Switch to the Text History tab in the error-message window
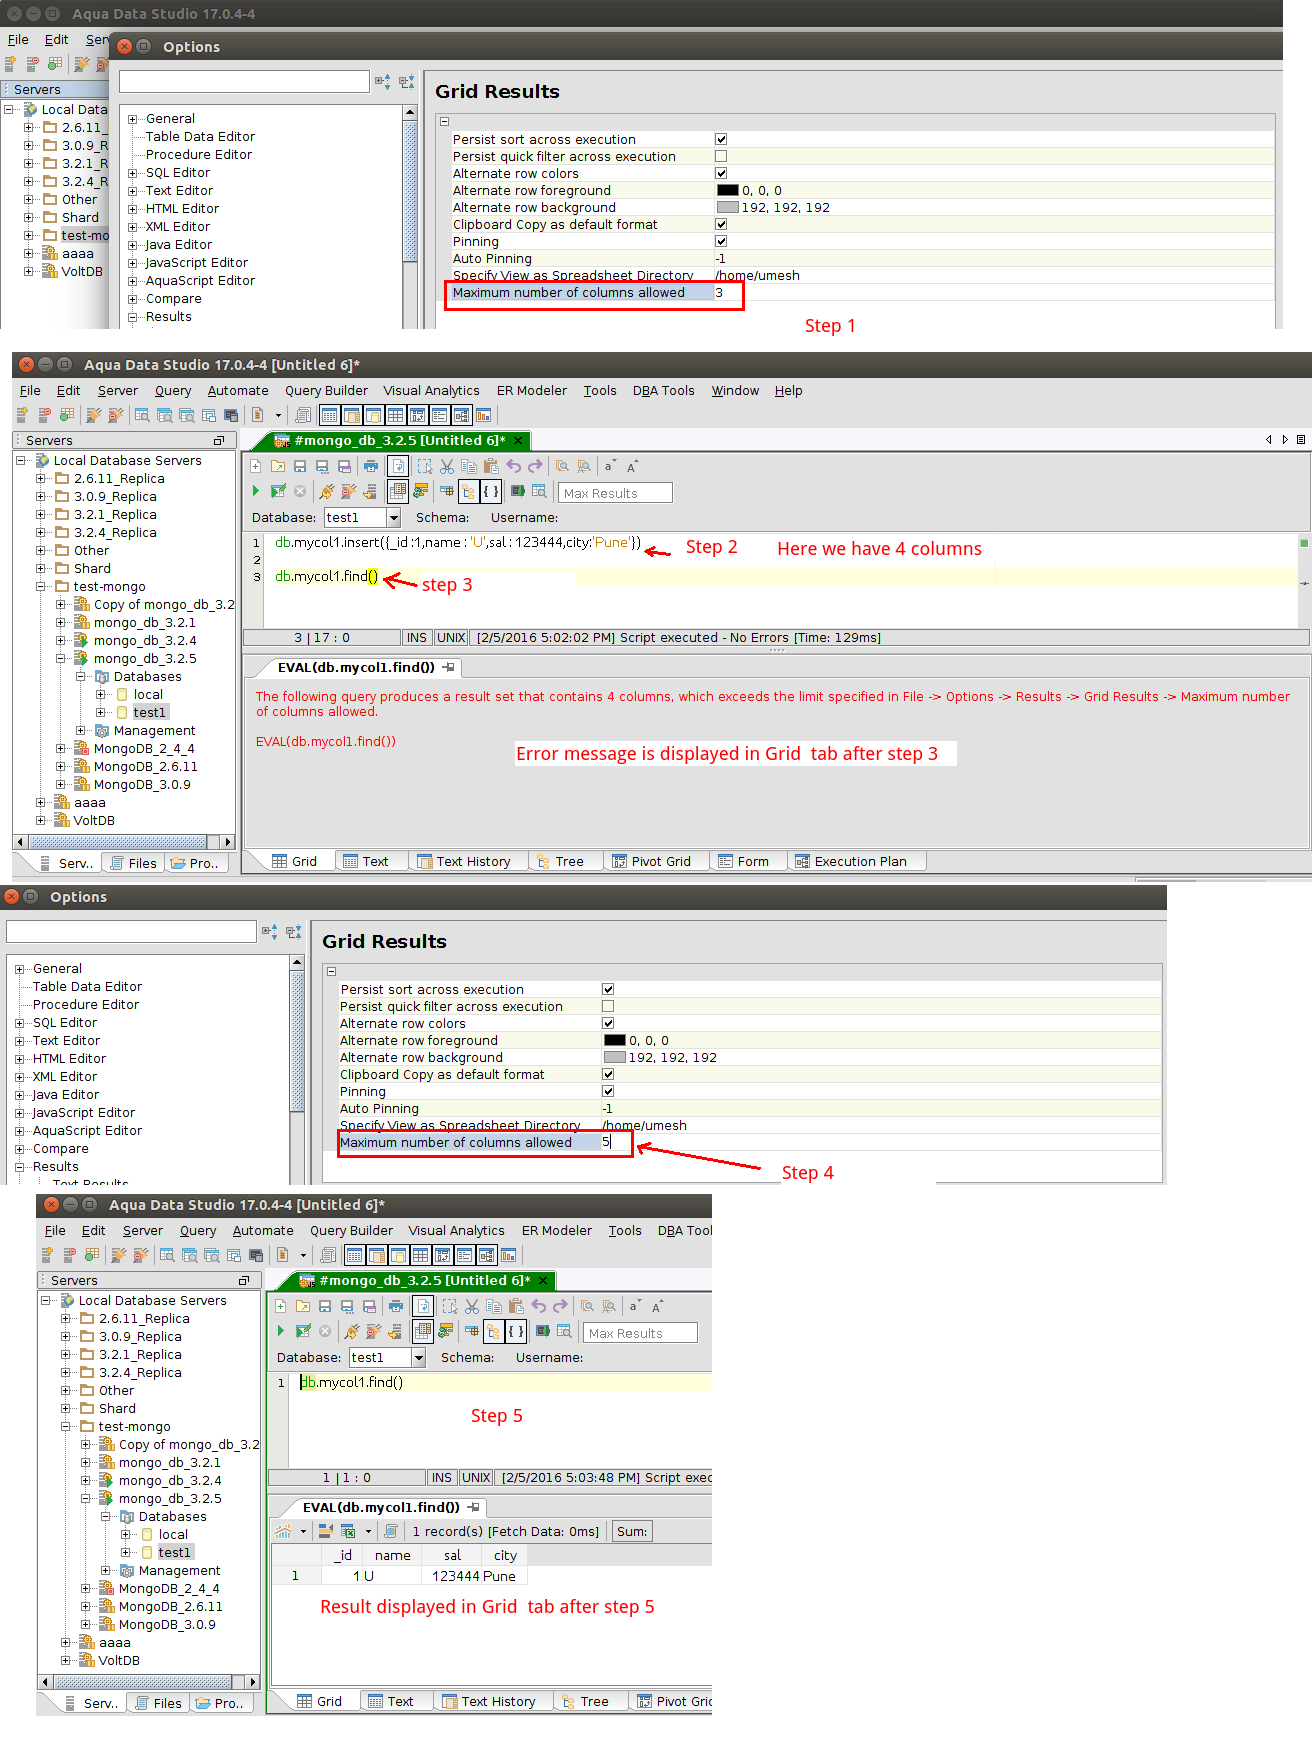Screen dimensions: 1312x1745 (464, 861)
